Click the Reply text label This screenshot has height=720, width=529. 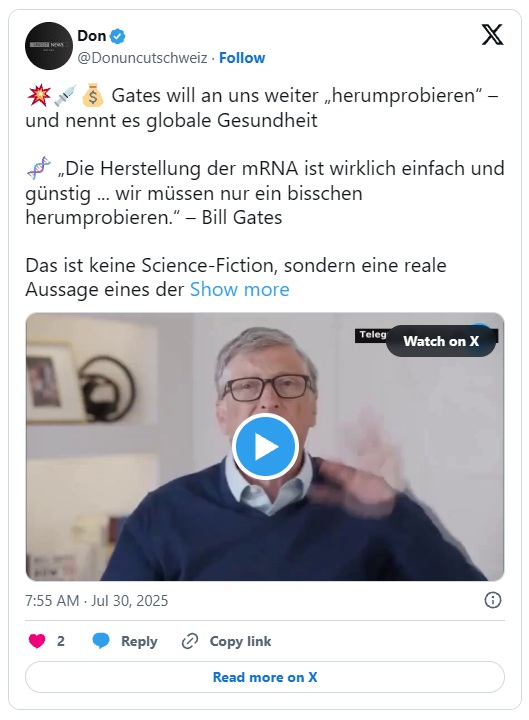point(139,641)
